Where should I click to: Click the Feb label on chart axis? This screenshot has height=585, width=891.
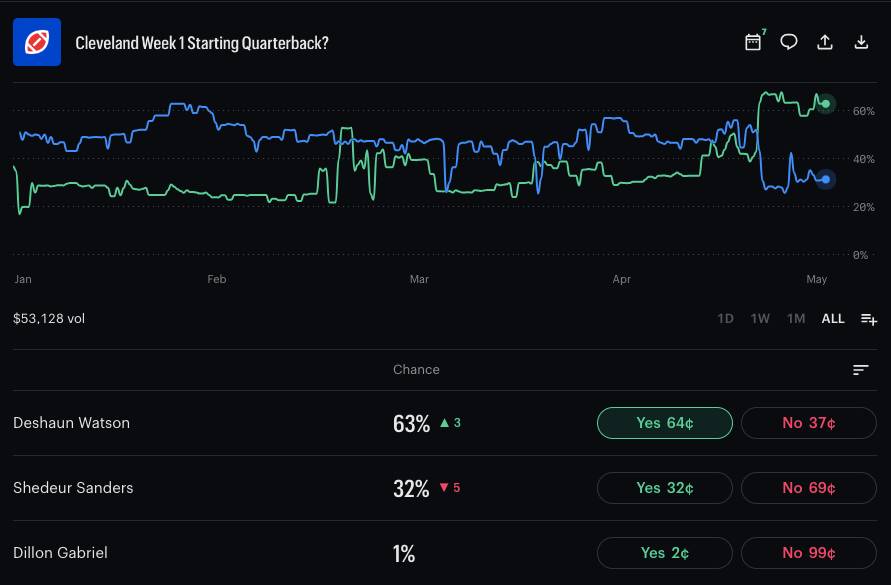[216, 279]
